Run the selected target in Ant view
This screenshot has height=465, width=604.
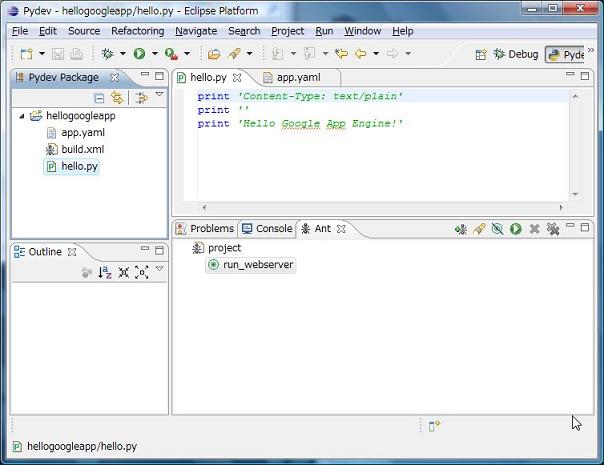[516, 229]
